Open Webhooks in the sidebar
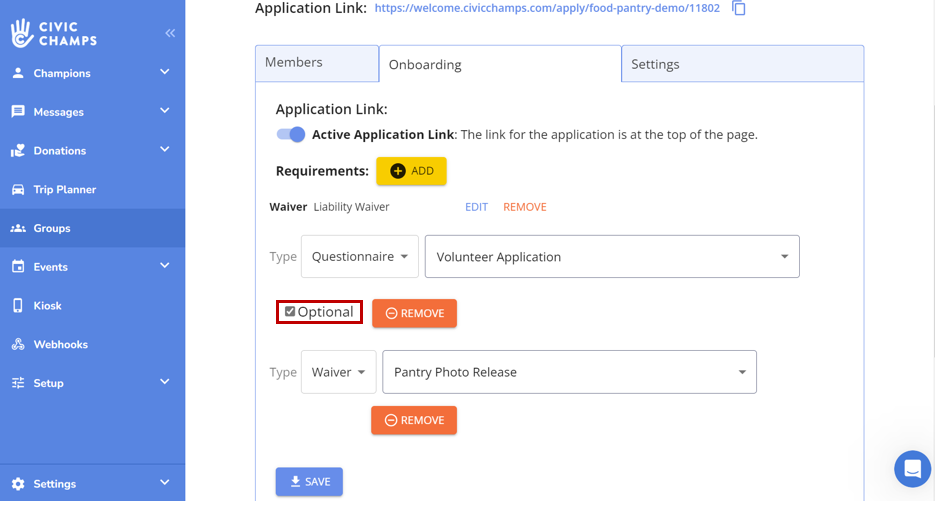937x505 pixels. [60, 345]
